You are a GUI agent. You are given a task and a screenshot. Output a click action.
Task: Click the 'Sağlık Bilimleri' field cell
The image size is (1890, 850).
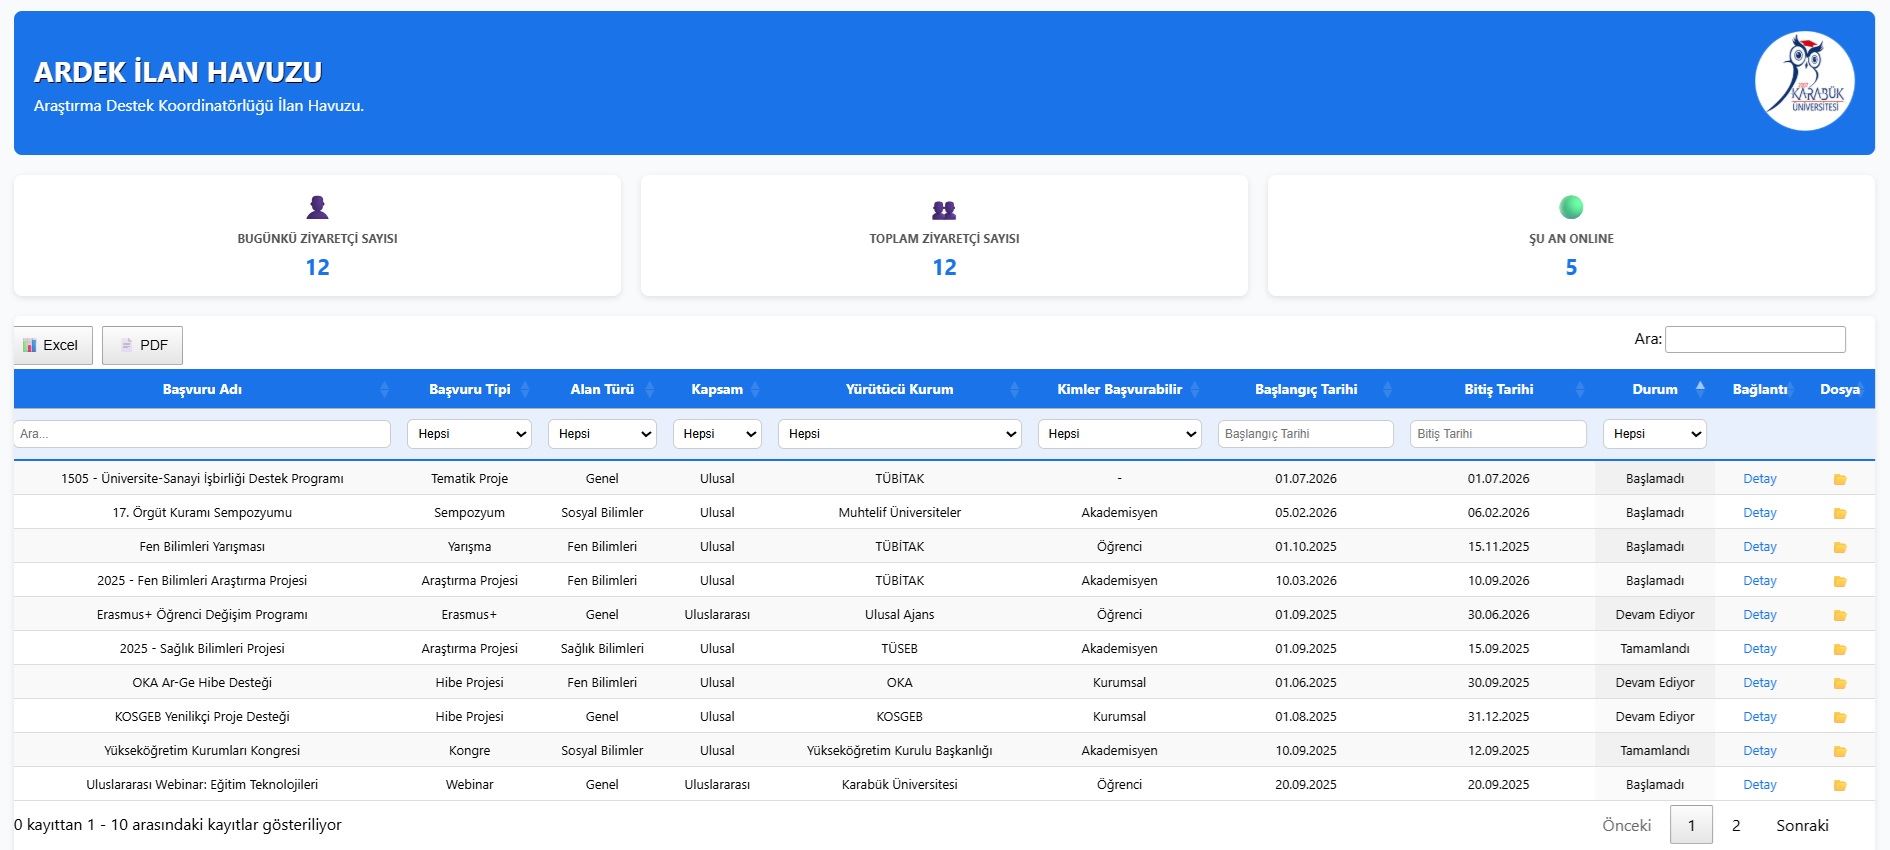[x=602, y=649]
